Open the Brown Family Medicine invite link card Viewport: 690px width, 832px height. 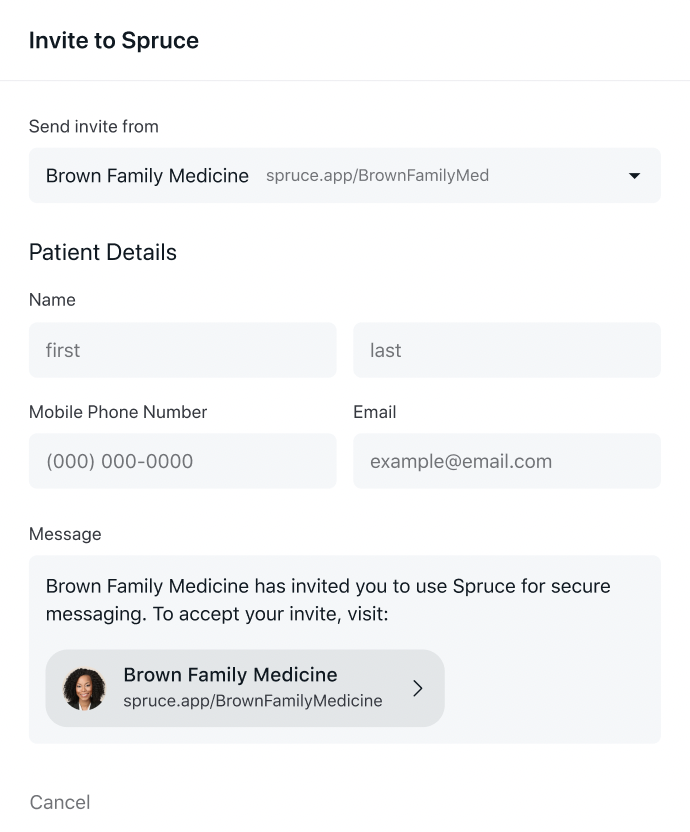(244, 688)
